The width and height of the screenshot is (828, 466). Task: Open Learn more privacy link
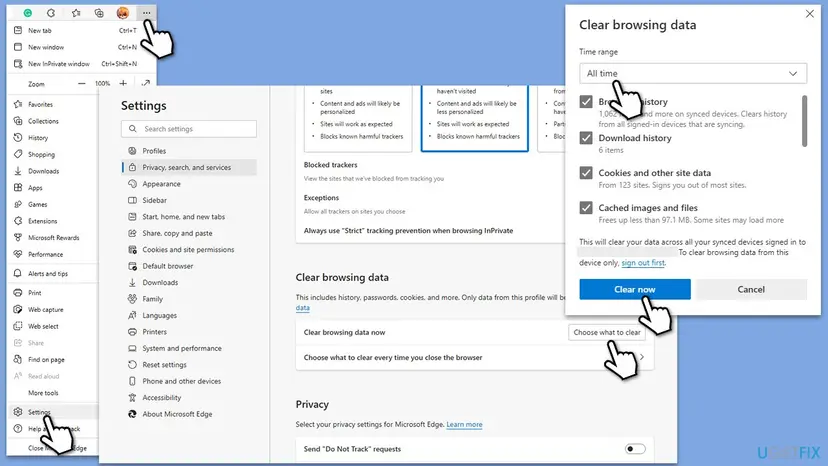tap(464, 424)
